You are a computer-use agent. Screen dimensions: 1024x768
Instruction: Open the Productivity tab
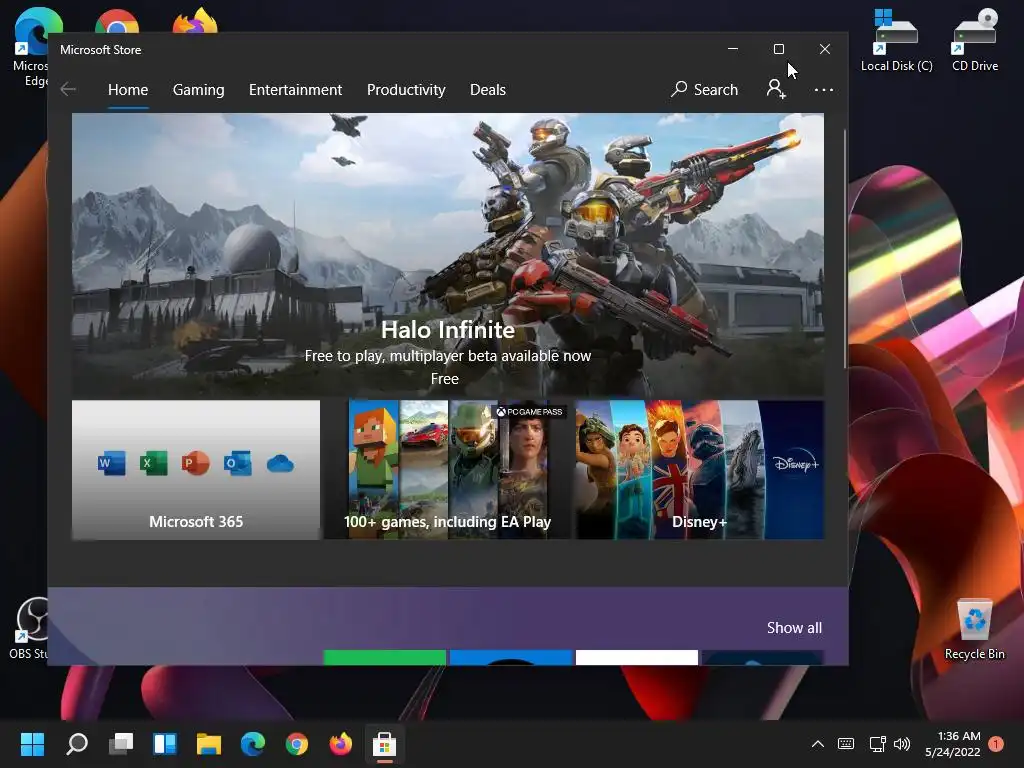406,90
